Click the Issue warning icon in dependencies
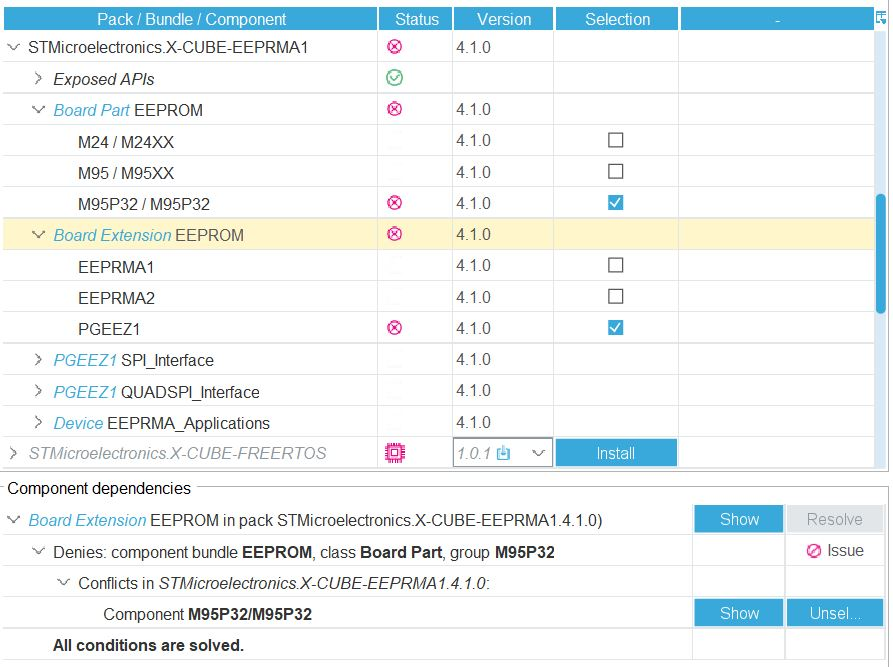893x667 pixels. [x=814, y=551]
